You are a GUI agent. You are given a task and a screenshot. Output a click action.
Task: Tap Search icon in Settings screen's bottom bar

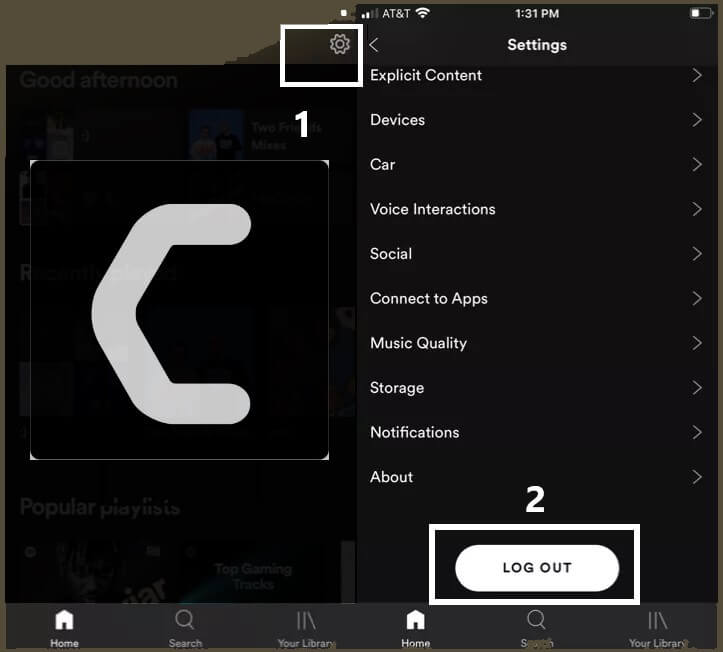pos(536,620)
